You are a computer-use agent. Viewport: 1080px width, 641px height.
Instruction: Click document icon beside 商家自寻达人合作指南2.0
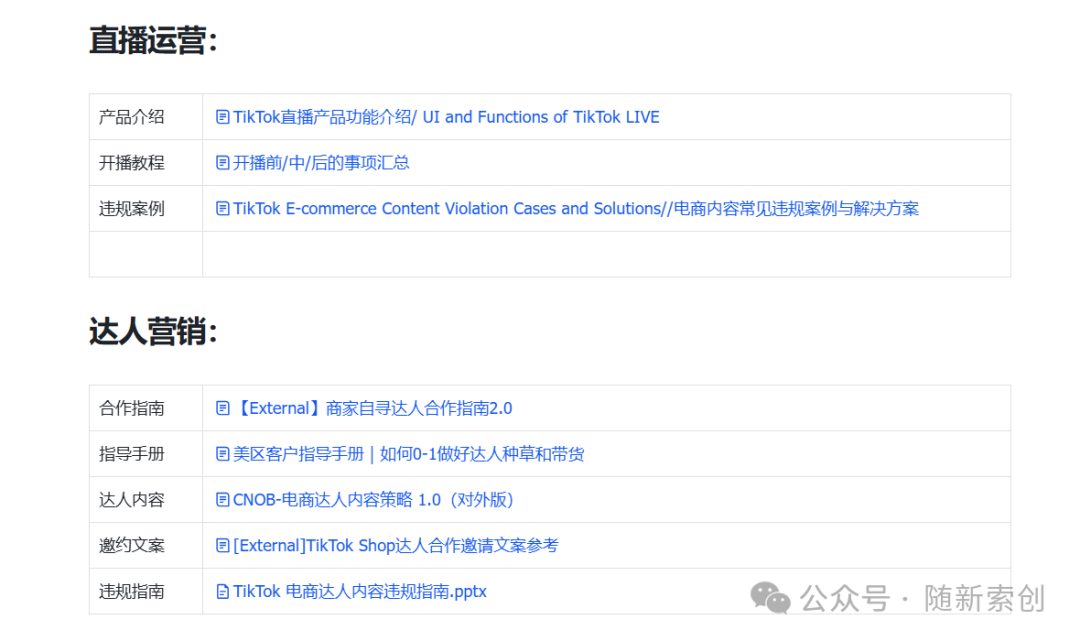(222, 408)
